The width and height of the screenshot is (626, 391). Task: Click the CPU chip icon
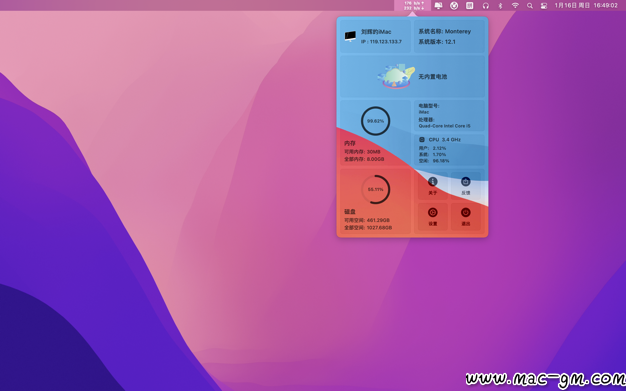422,140
